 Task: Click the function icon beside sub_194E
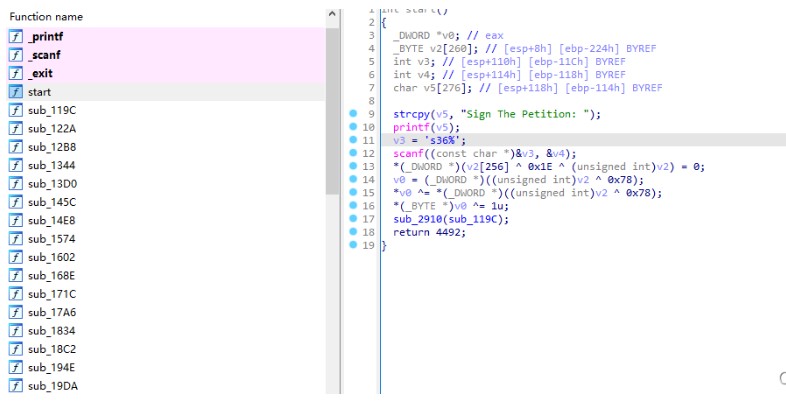[16, 367]
